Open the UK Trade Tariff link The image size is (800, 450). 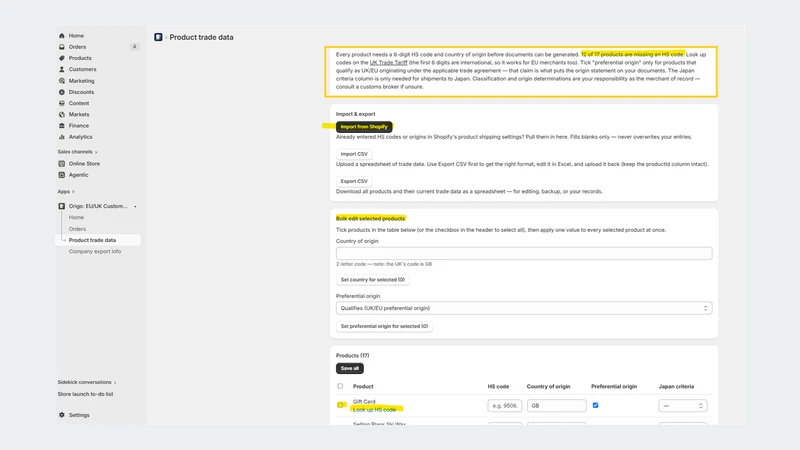(388, 63)
